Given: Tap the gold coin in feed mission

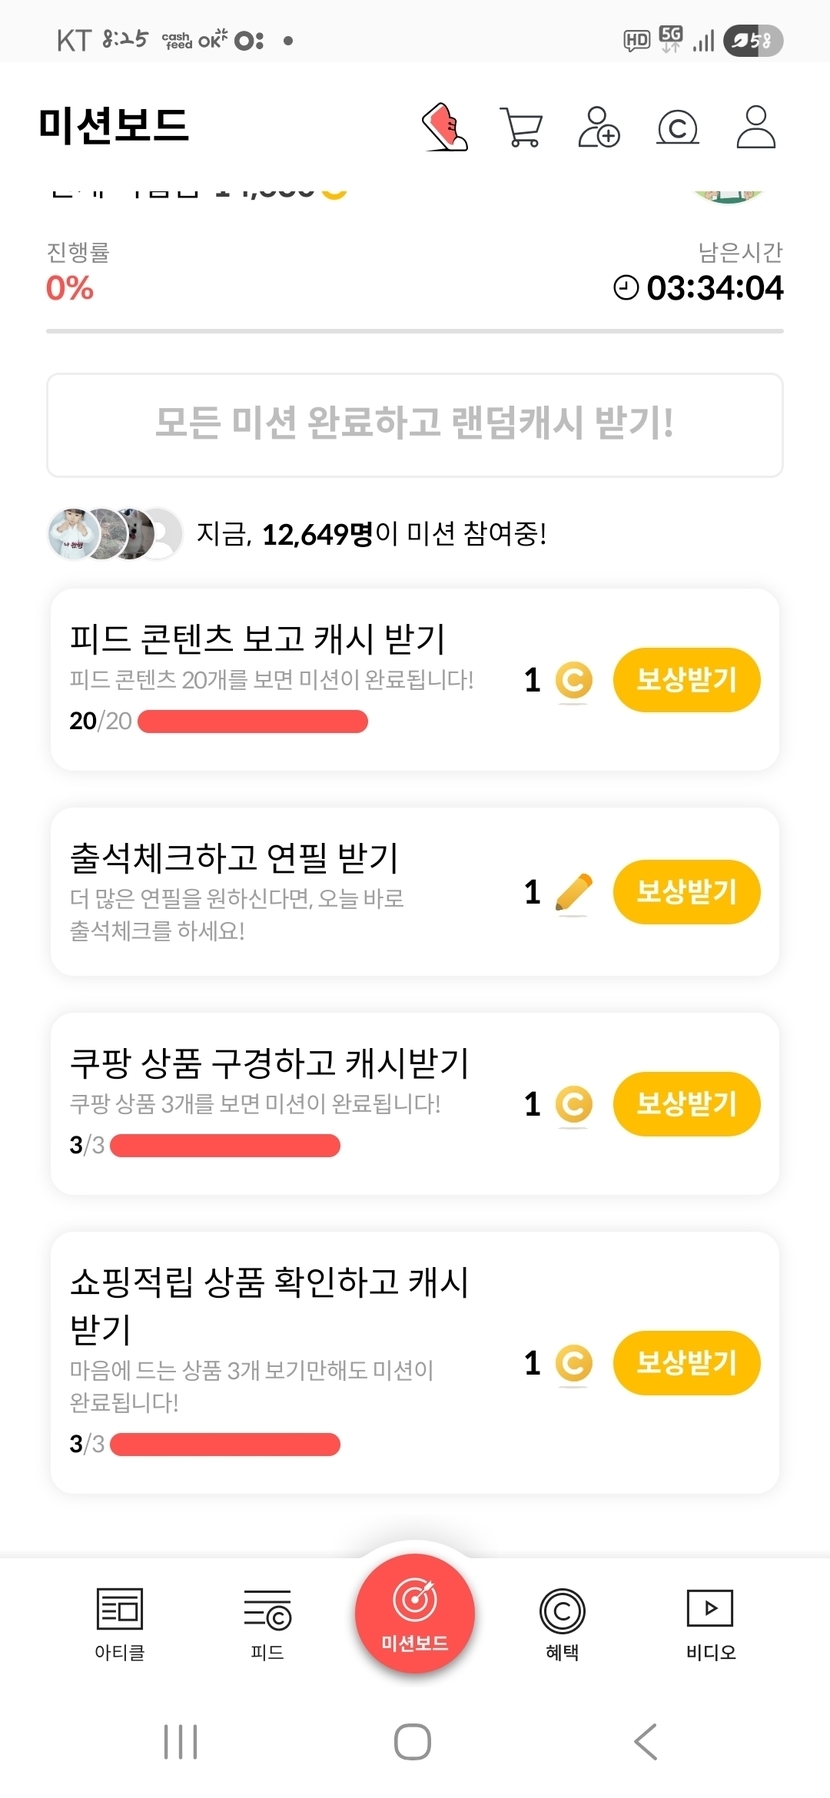Looking at the screenshot, I should (x=573, y=681).
